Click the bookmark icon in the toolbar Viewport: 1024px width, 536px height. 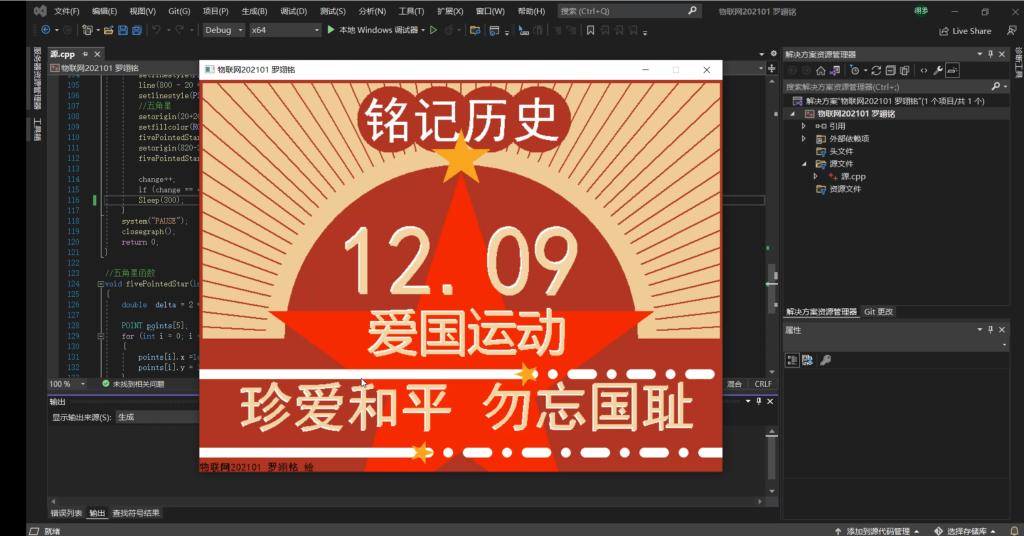coord(591,30)
